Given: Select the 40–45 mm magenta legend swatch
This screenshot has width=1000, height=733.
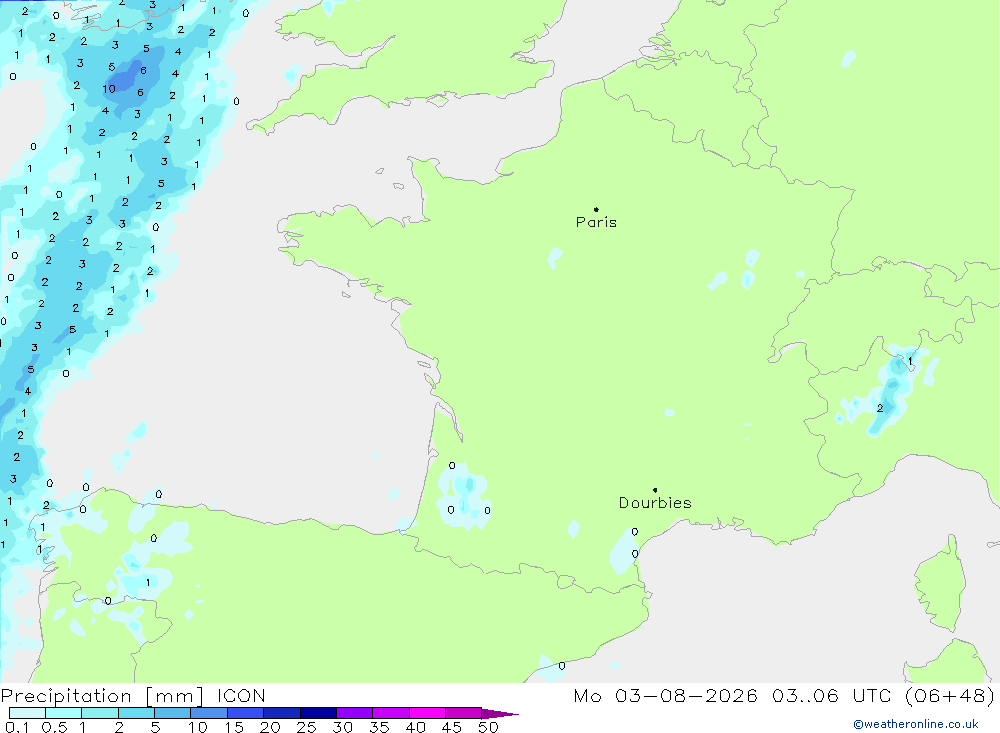Looking at the screenshot, I should (427, 713).
